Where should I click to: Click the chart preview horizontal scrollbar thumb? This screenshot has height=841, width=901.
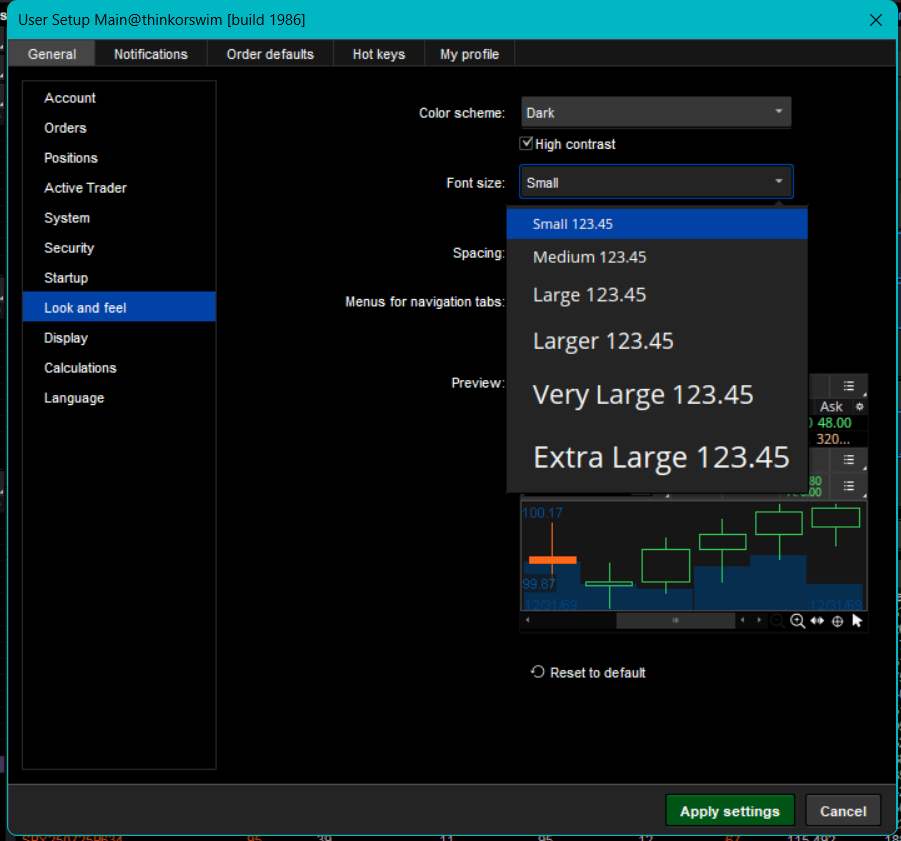pos(675,621)
